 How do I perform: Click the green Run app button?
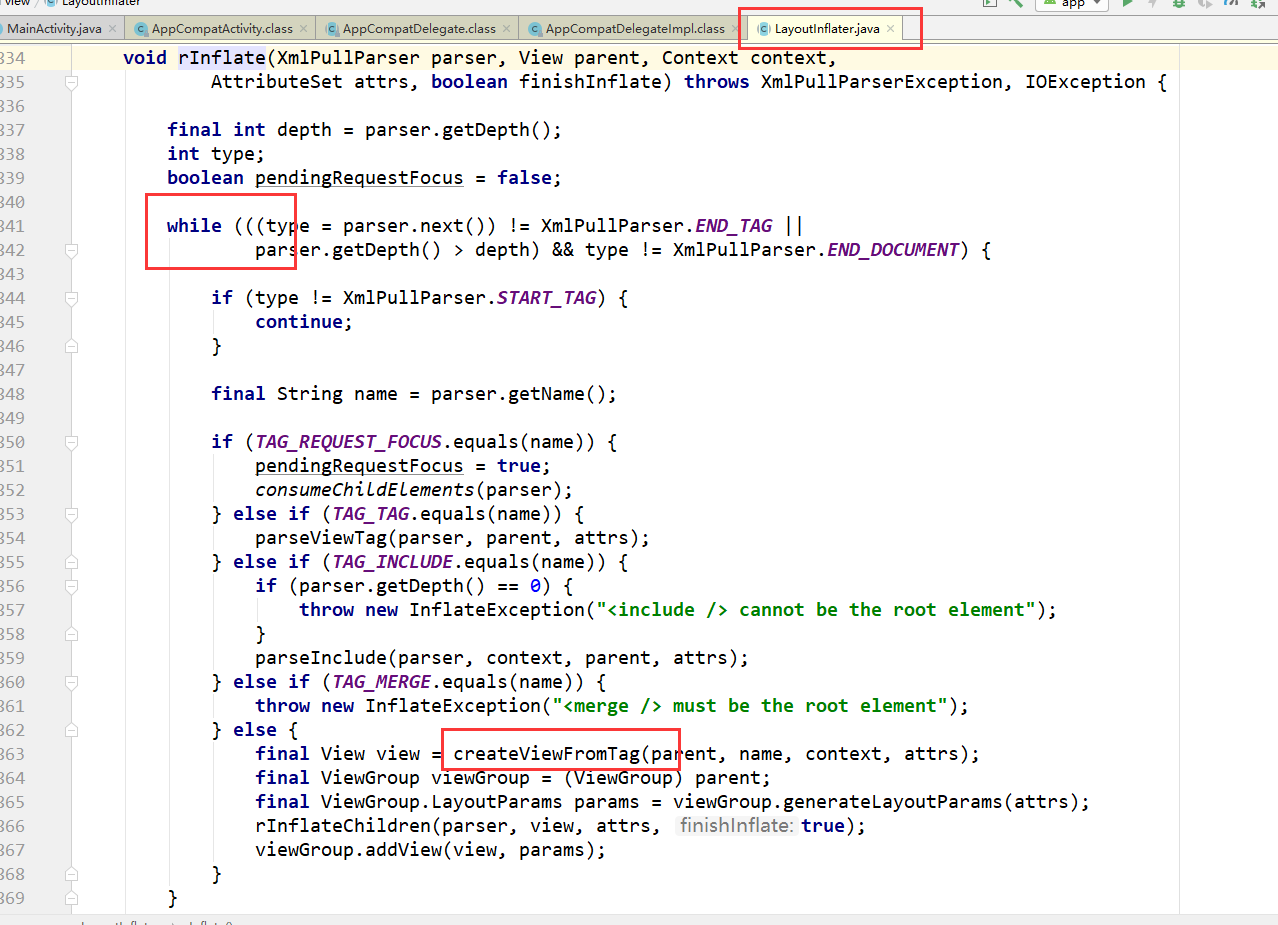pyautogui.click(x=1127, y=4)
